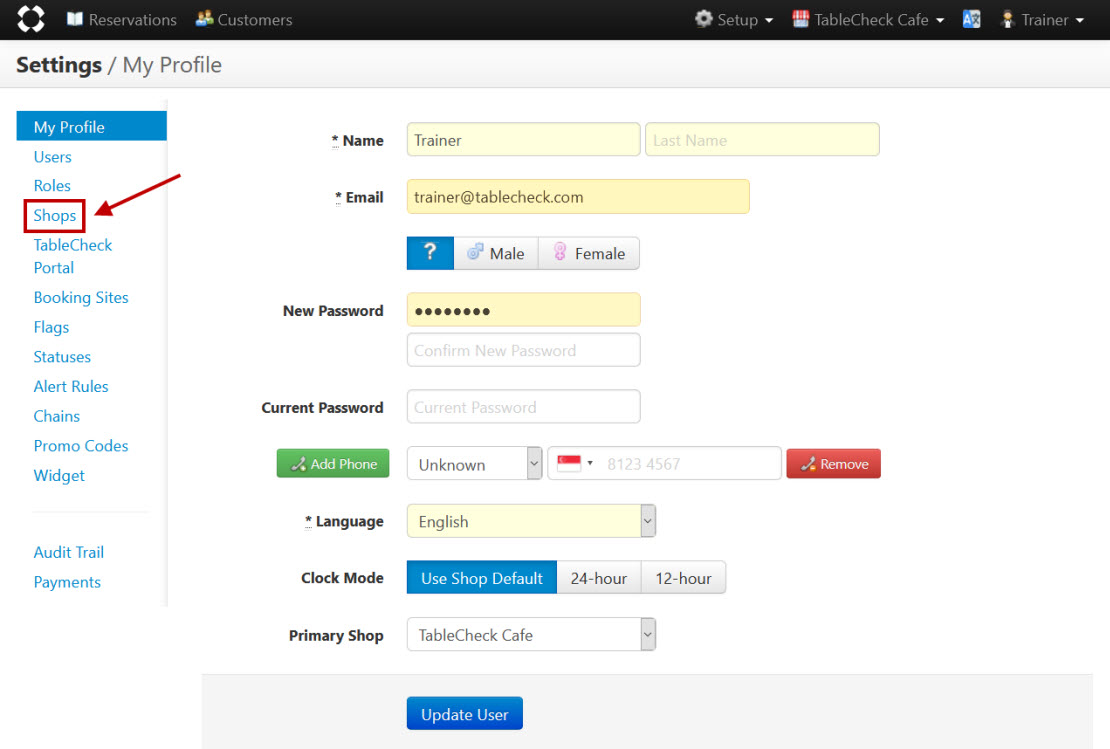
Task: Click the Update User button
Action: (x=464, y=714)
